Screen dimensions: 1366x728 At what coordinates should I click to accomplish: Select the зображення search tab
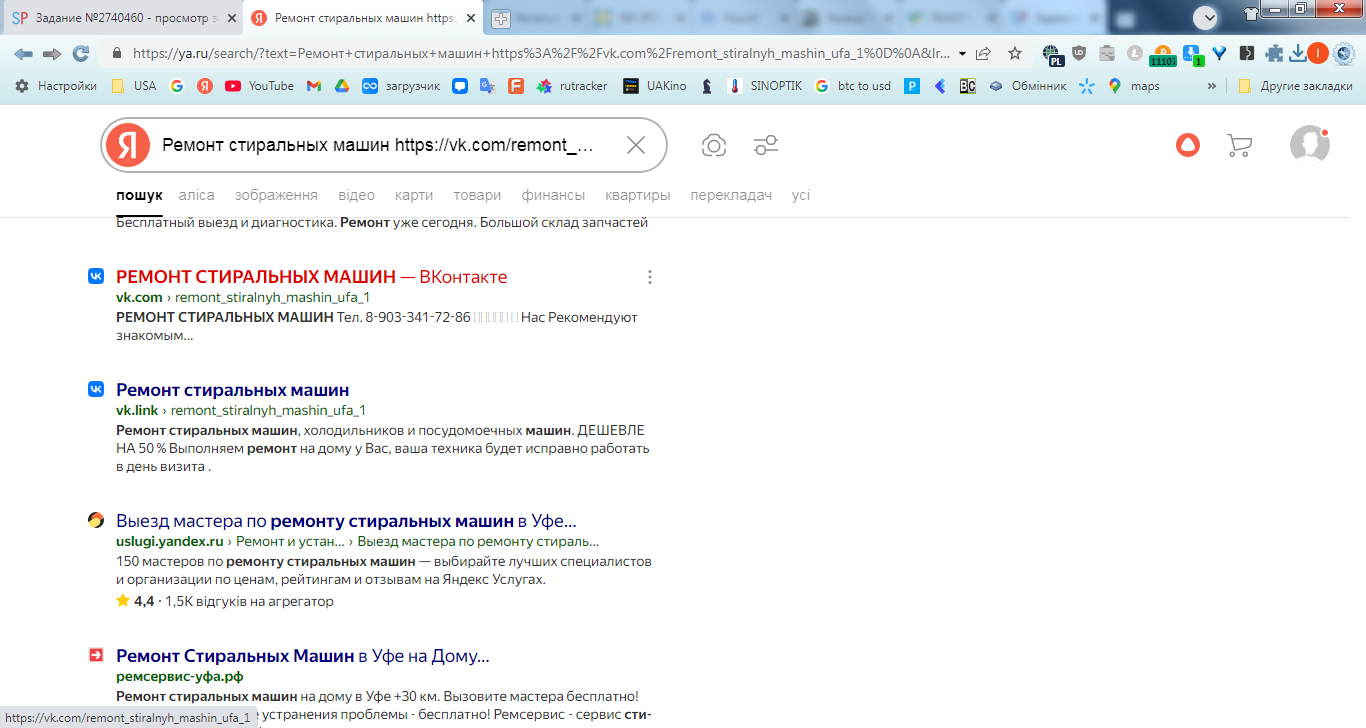pos(277,195)
